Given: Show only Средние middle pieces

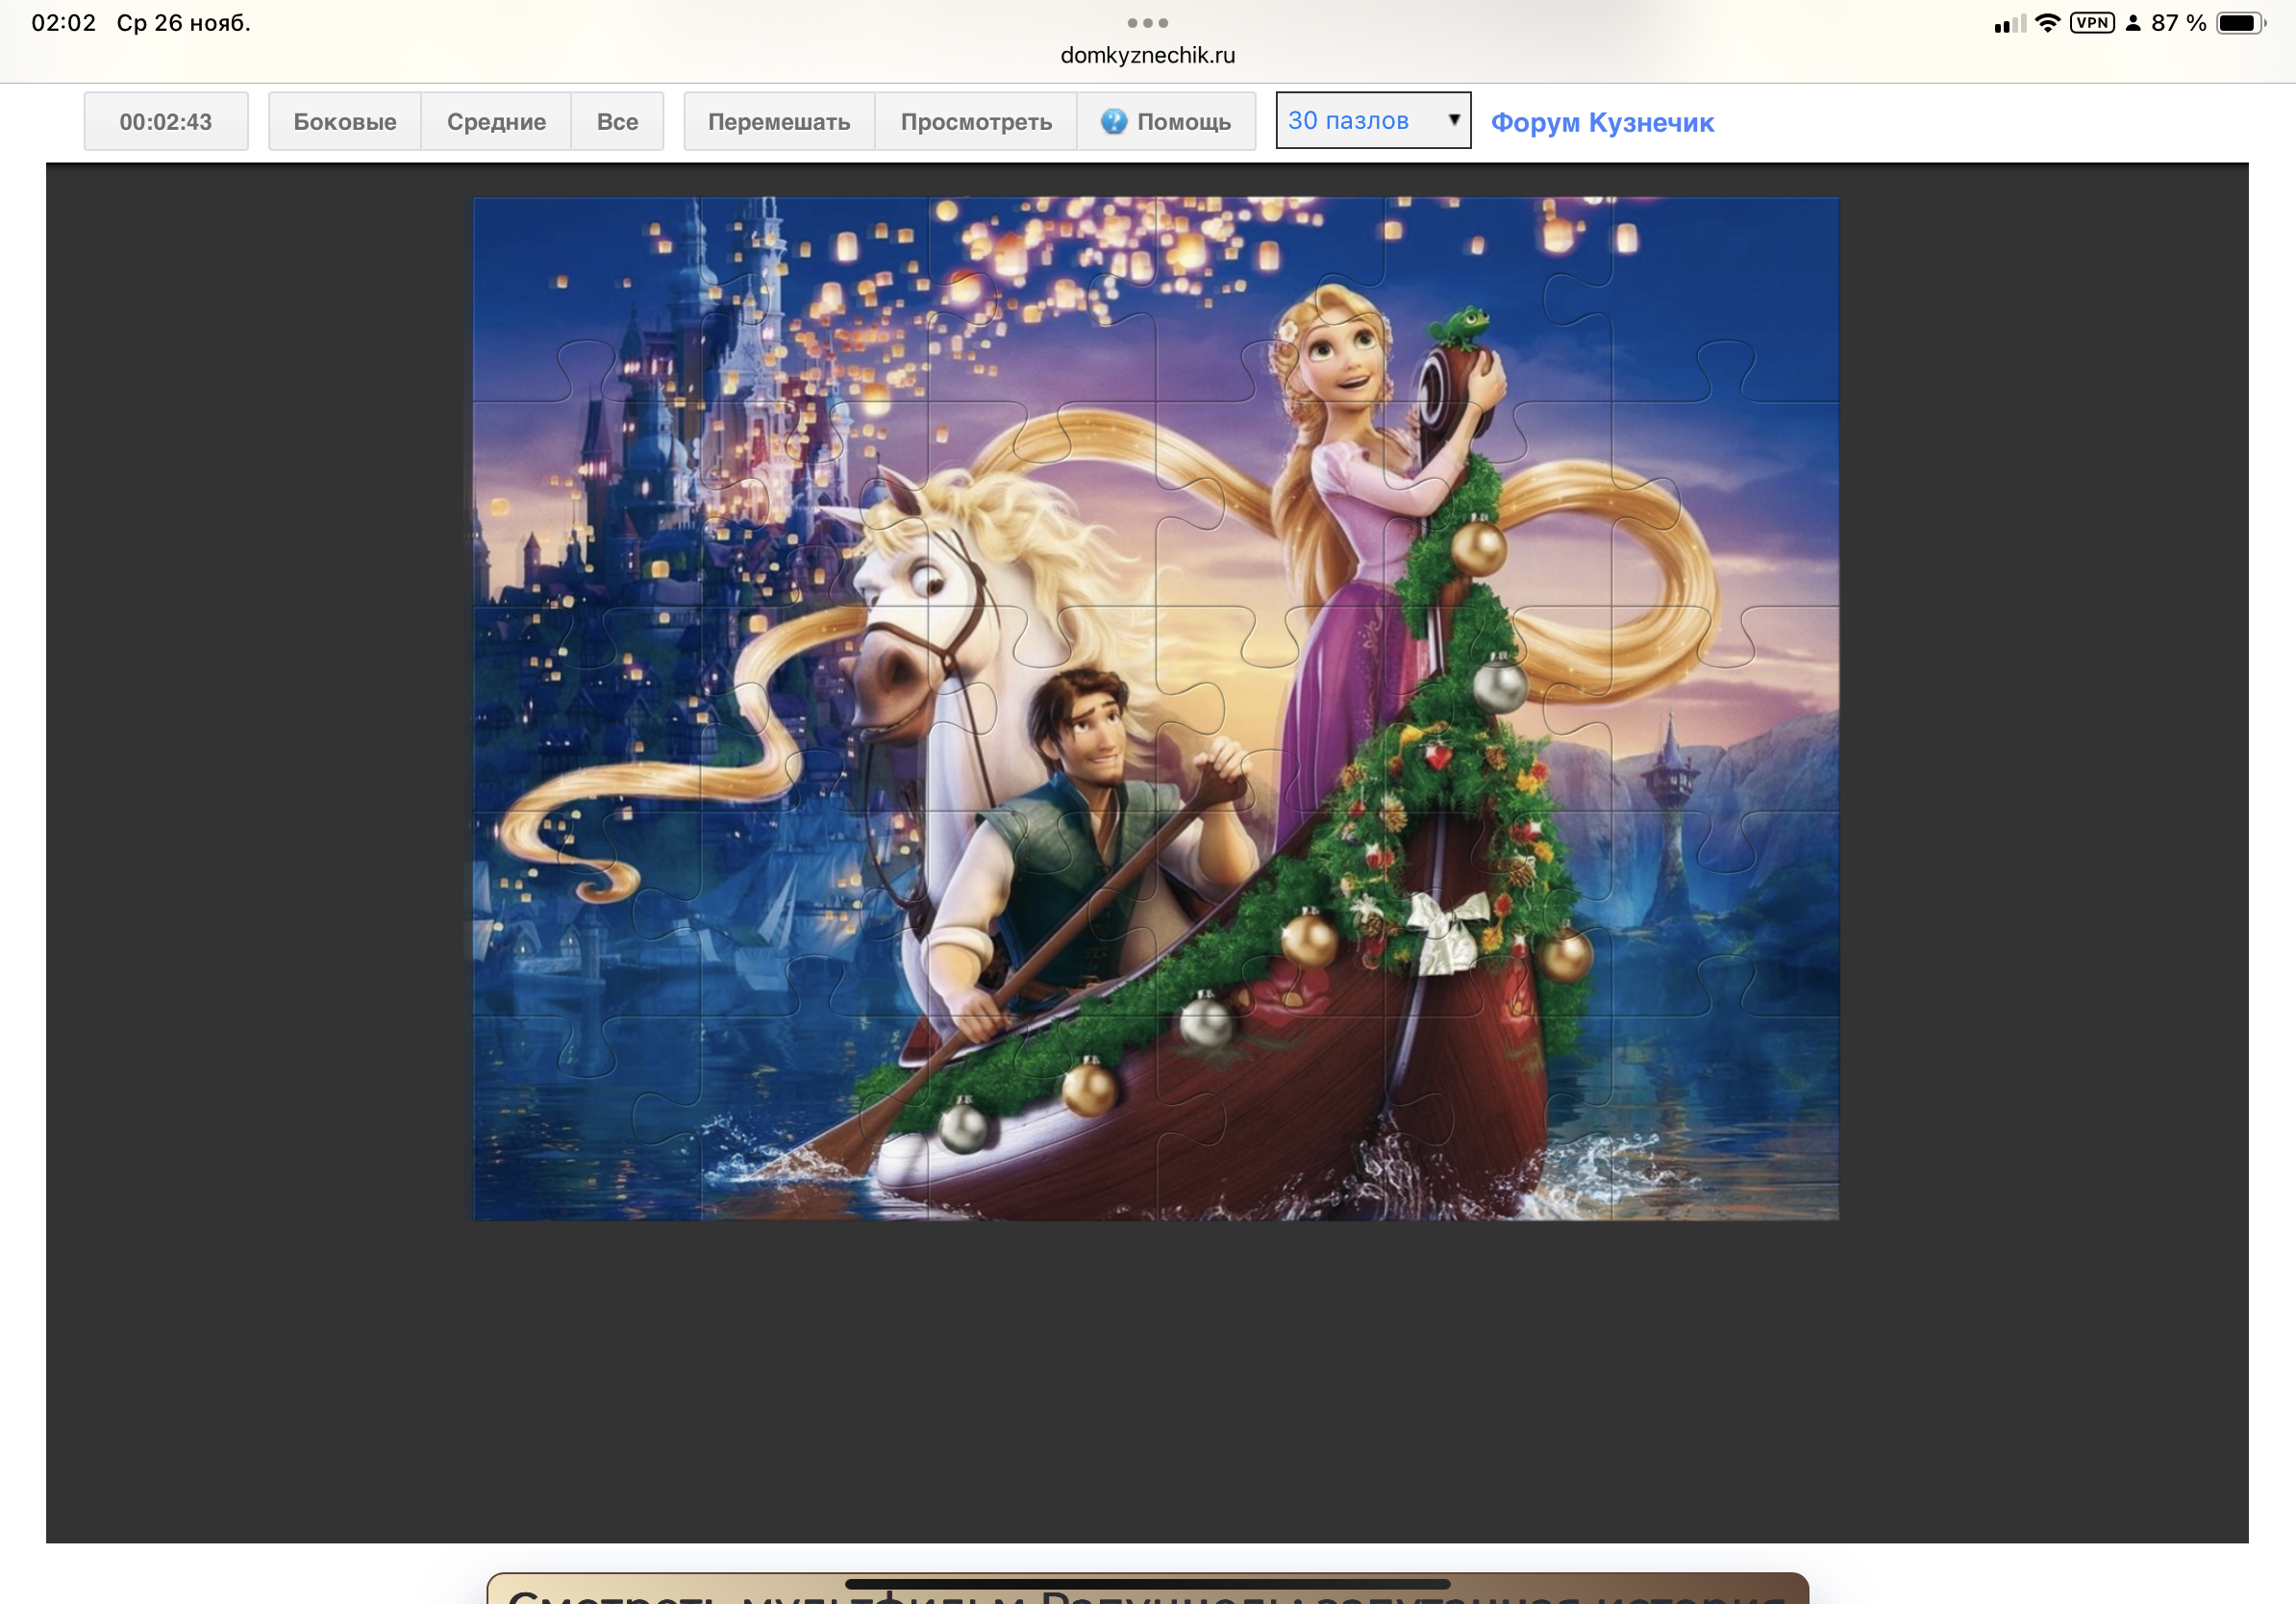Looking at the screenshot, I should [496, 121].
